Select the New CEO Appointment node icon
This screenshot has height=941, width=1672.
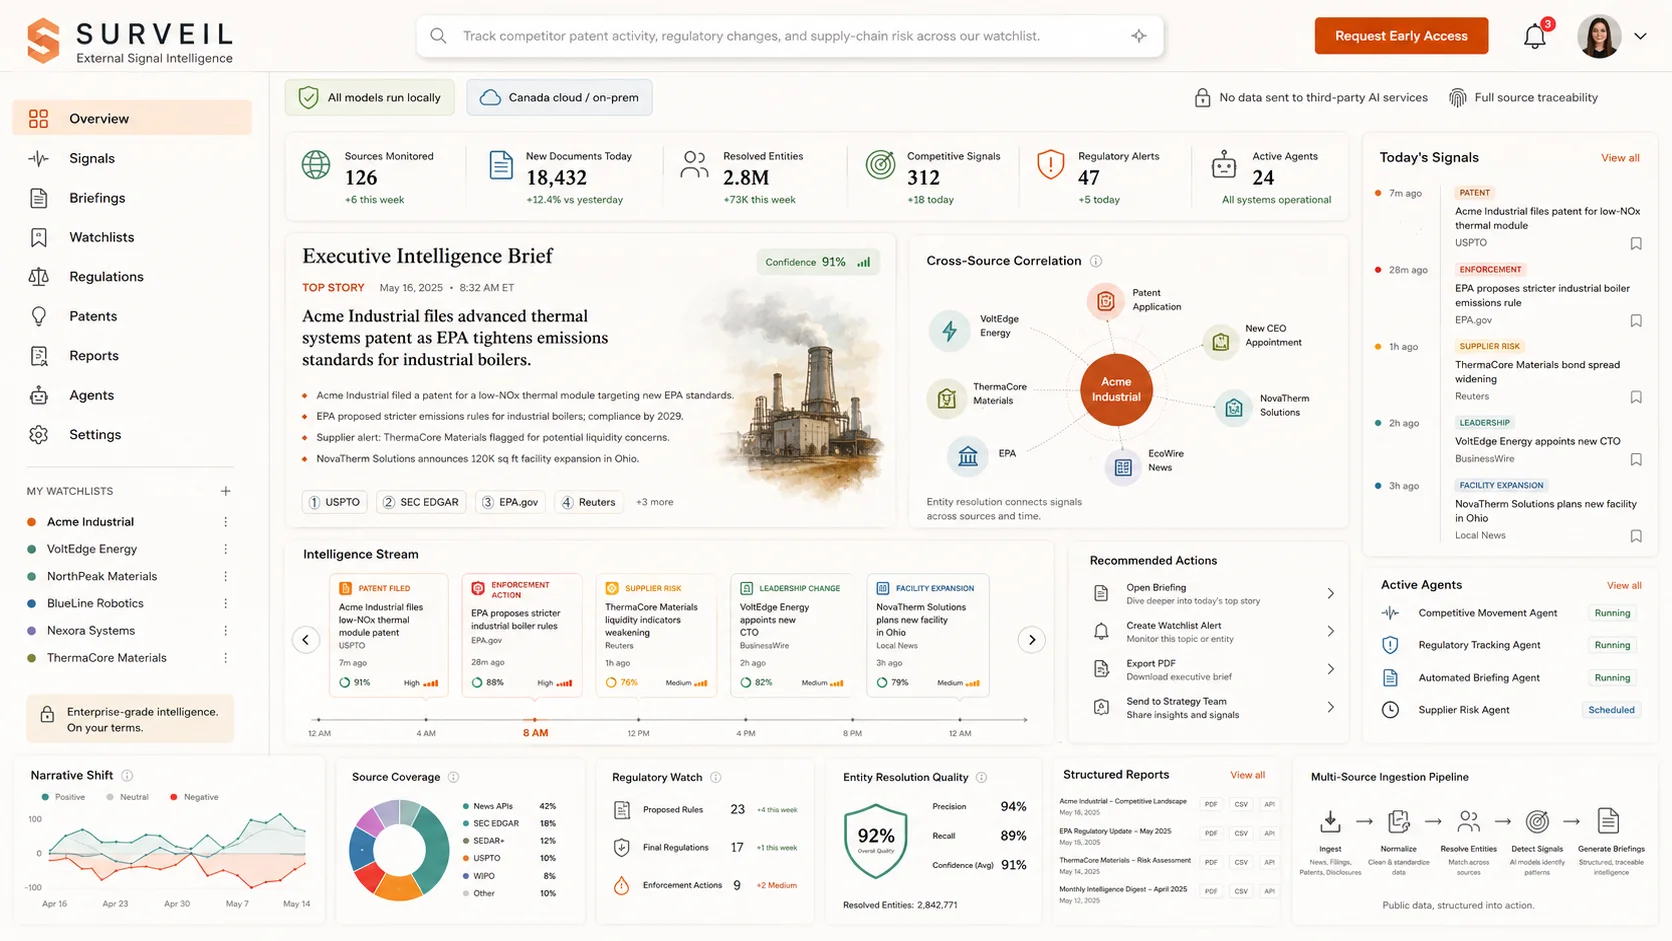(x=1220, y=343)
